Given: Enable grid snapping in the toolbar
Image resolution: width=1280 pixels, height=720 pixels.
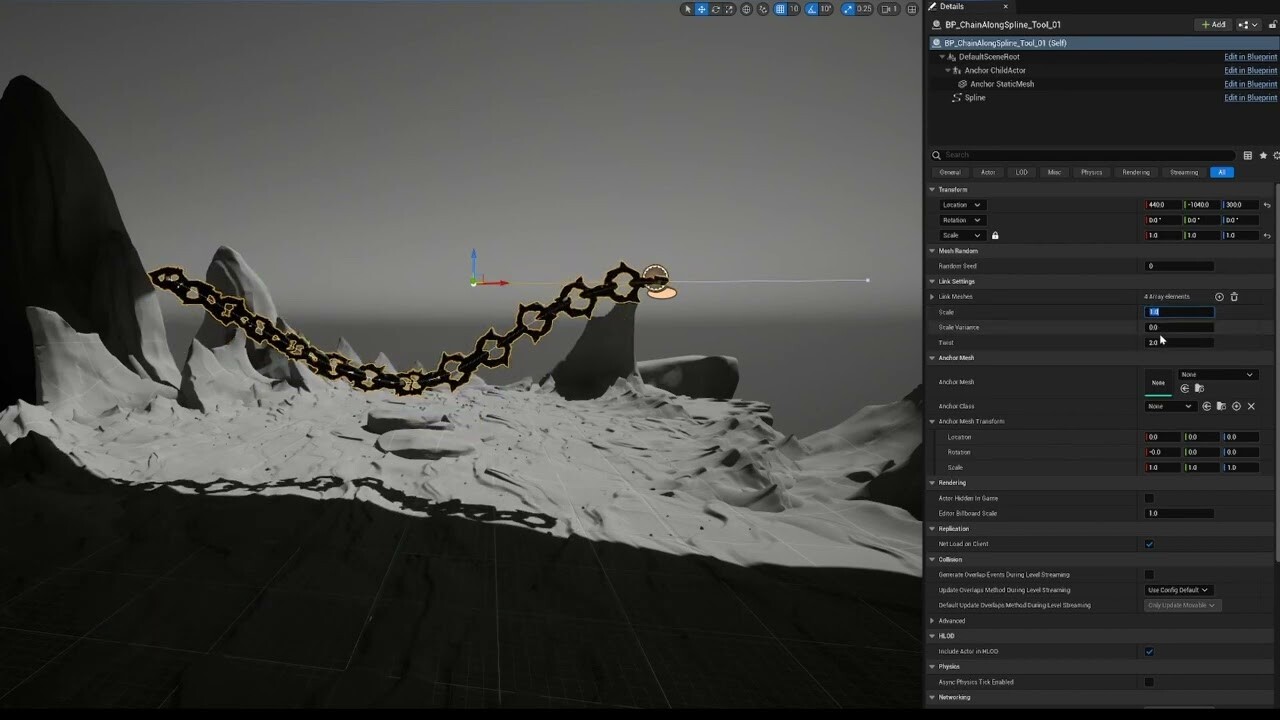Looking at the screenshot, I should [x=778, y=8].
